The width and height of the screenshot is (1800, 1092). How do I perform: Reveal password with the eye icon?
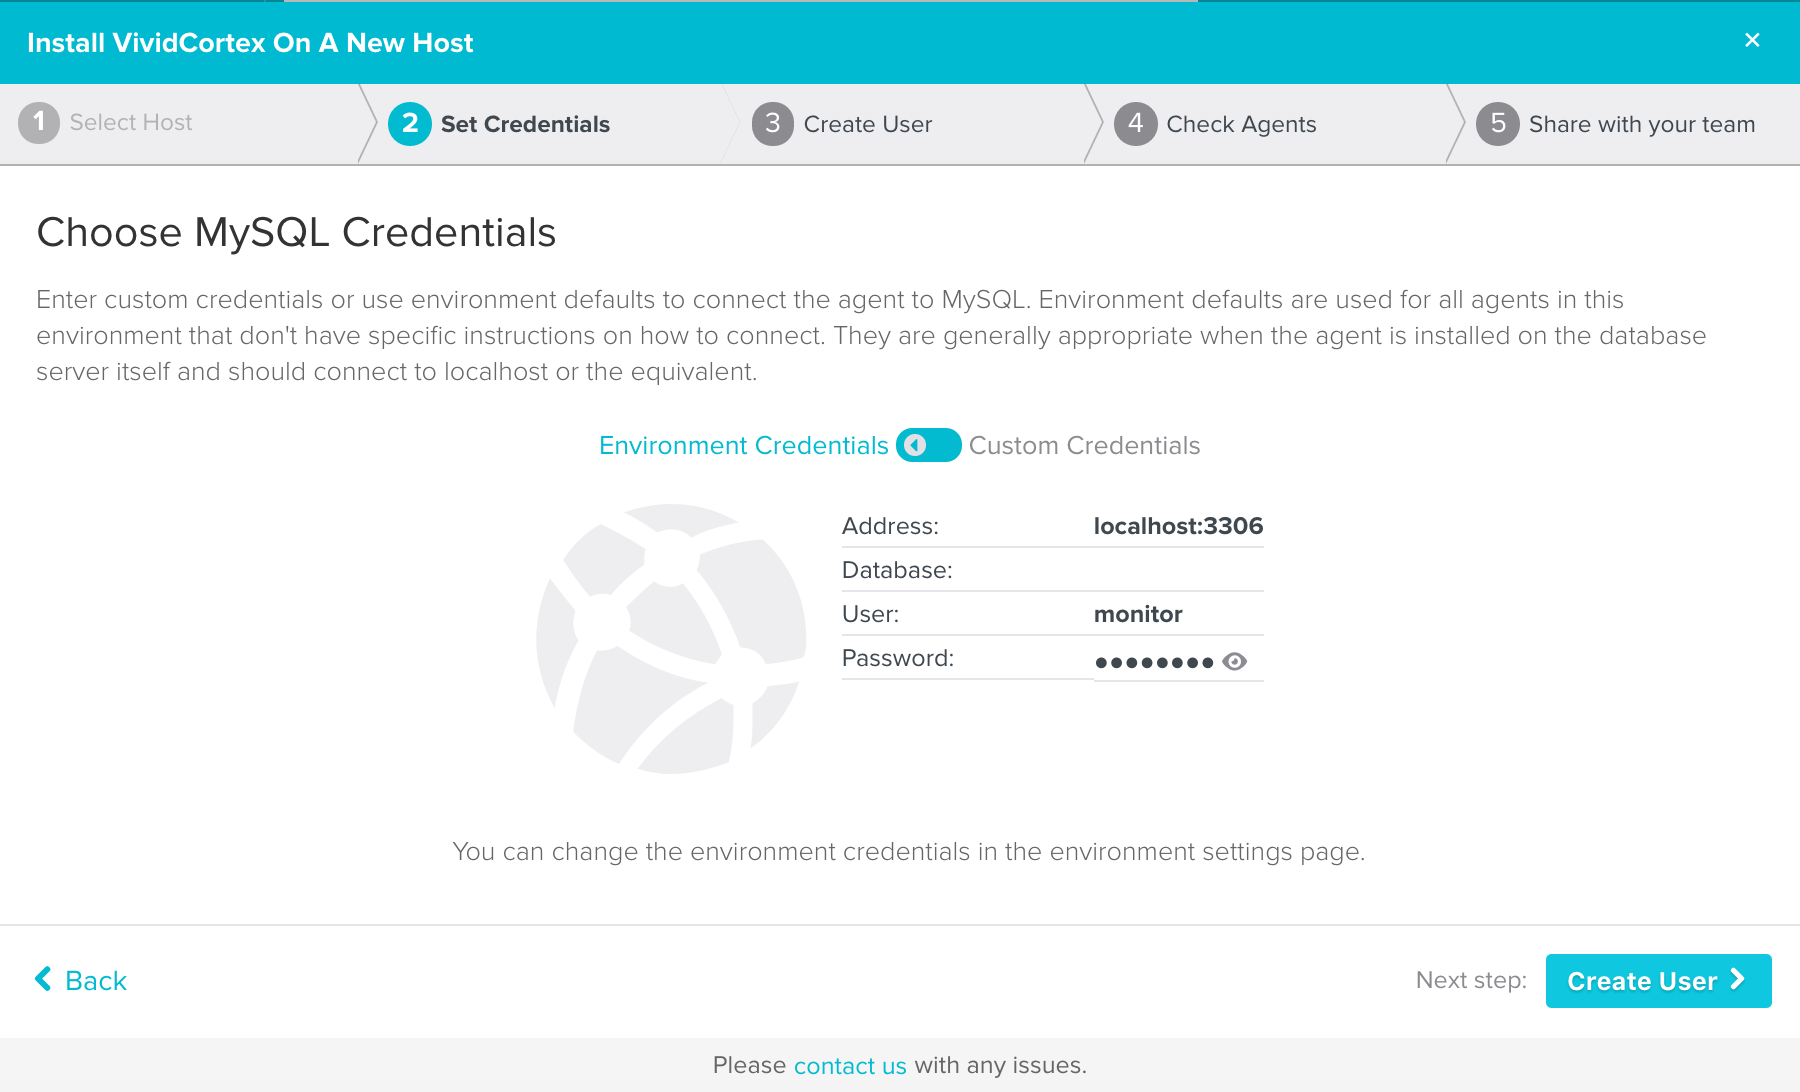1235,662
